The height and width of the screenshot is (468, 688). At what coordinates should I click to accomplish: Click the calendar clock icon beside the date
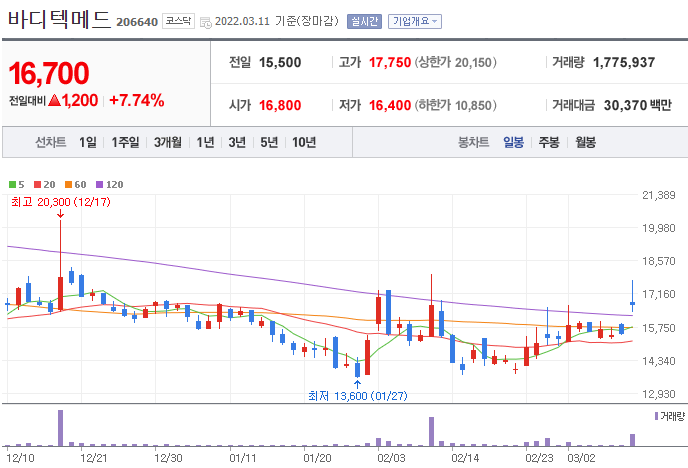205,22
